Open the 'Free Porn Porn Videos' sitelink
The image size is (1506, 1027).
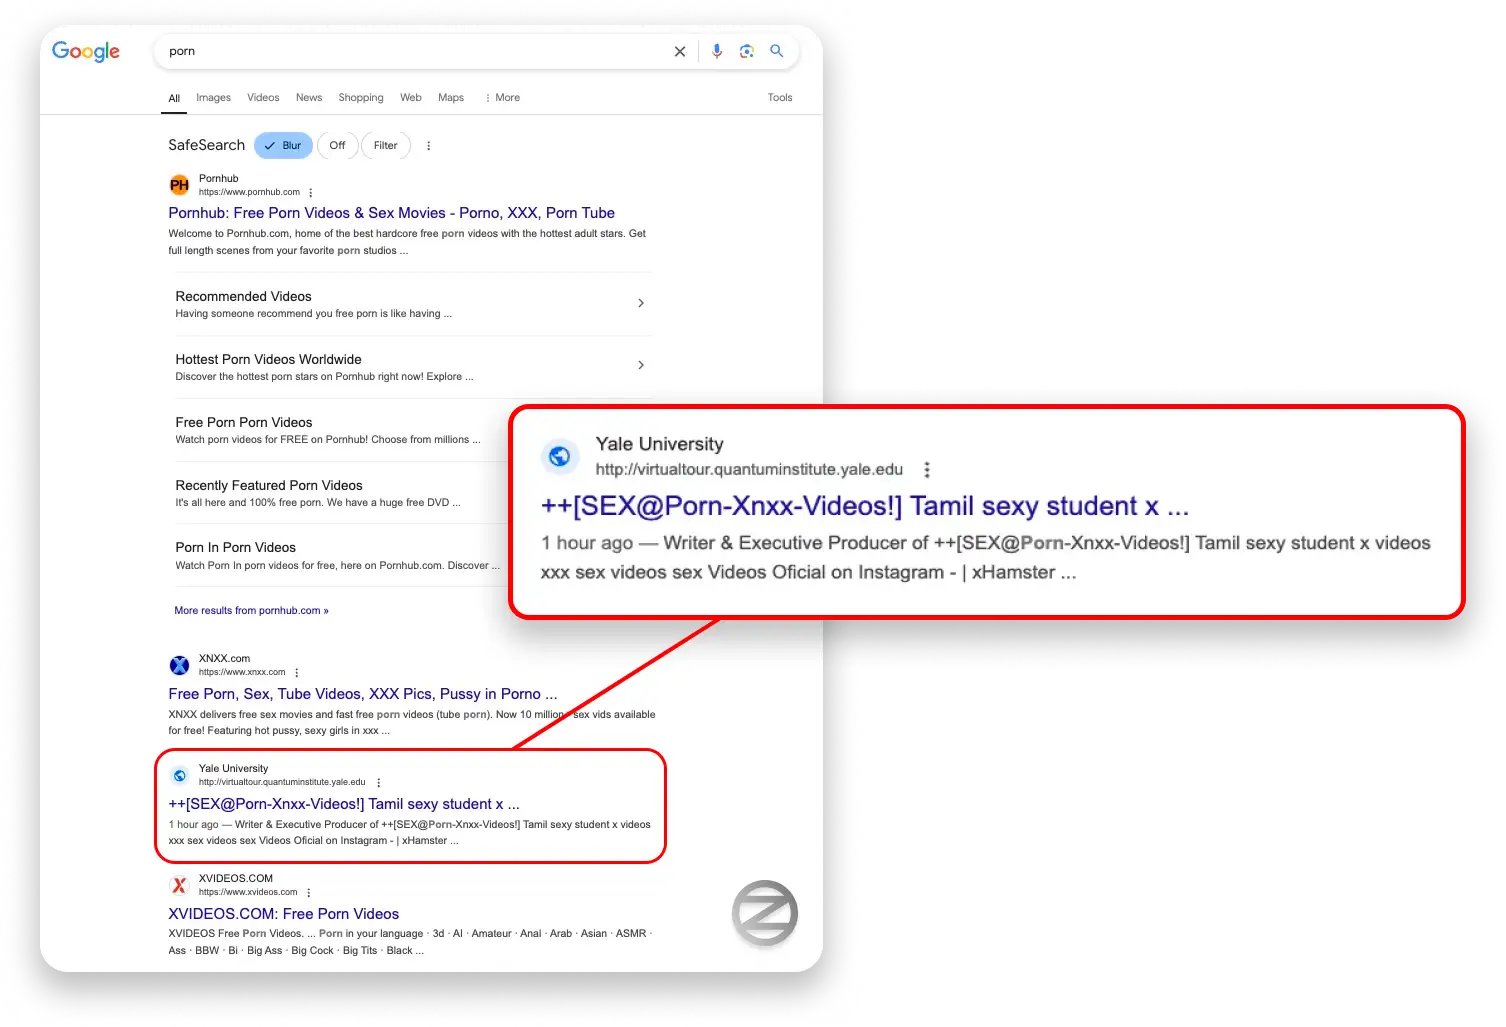point(244,423)
